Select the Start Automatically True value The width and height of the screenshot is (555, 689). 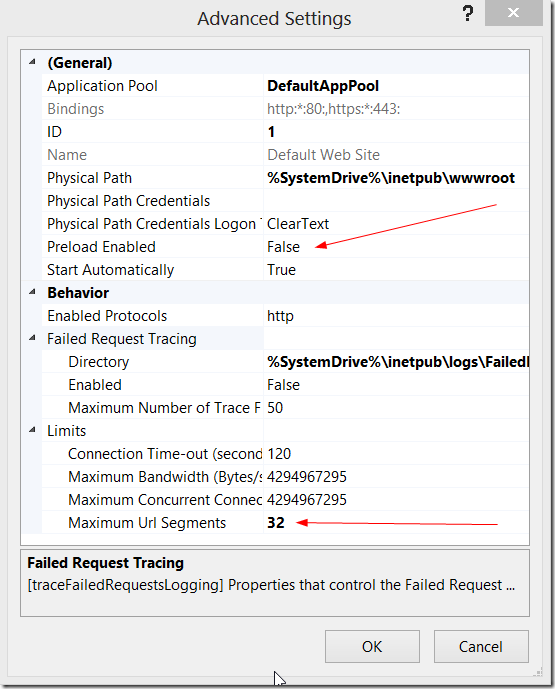281,270
